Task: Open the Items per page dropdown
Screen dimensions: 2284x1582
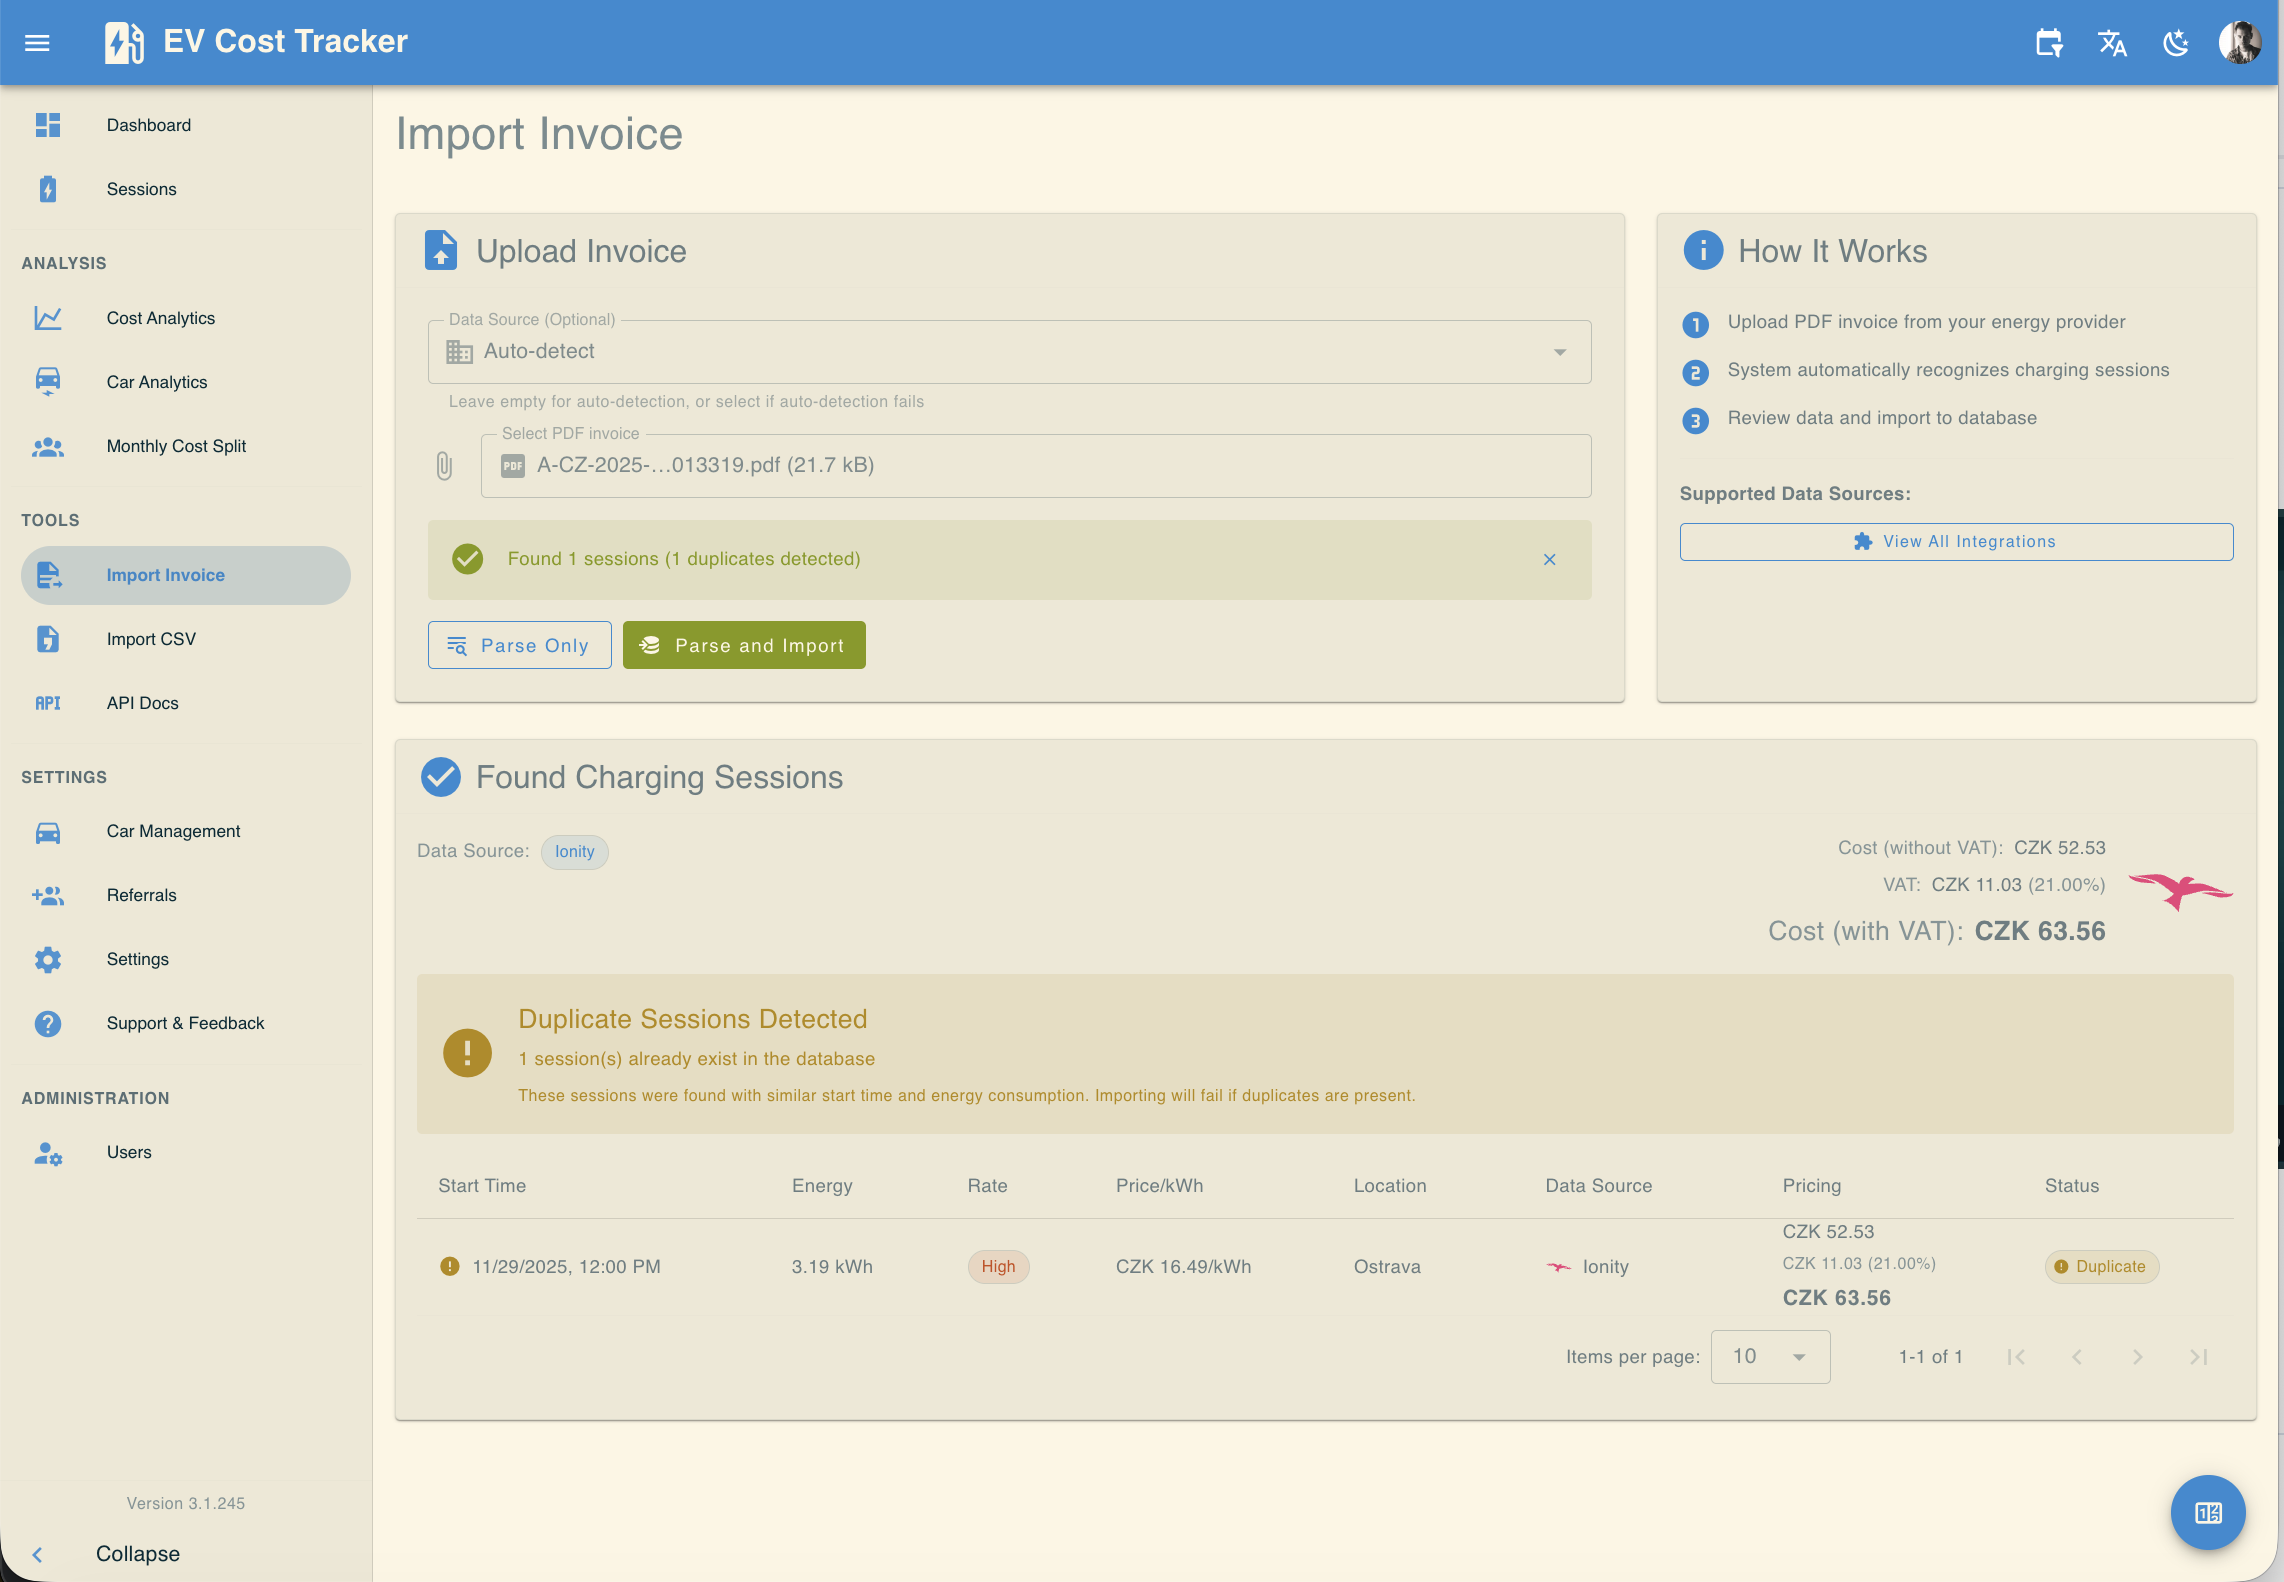Action: point(1769,1357)
